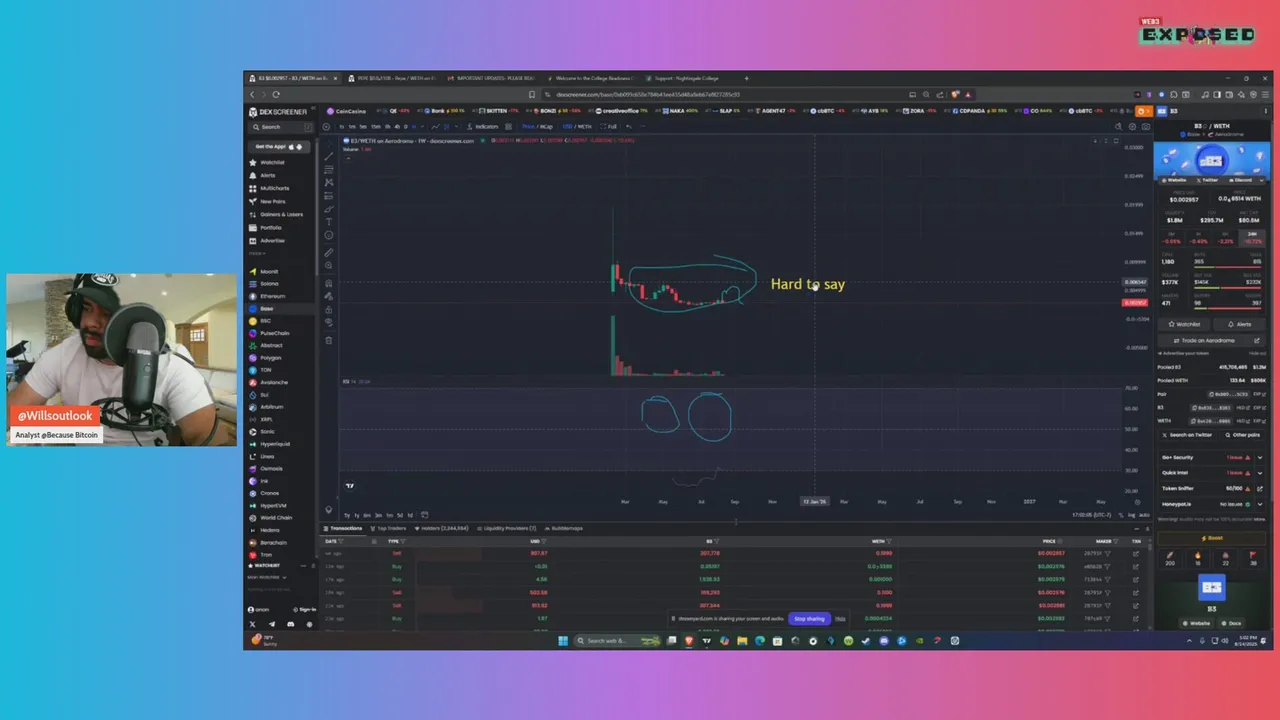This screenshot has width=1280, height=720.
Task: Click the Boost button
Action: [x=1211, y=538]
